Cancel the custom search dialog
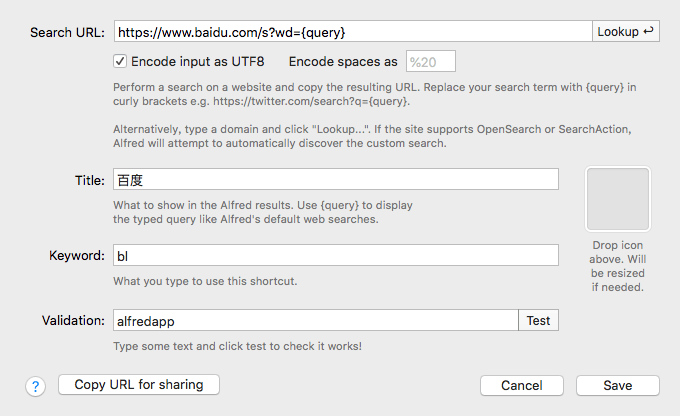This screenshot has width=680, height=416. pyautogui.click(x=522, y=386)
